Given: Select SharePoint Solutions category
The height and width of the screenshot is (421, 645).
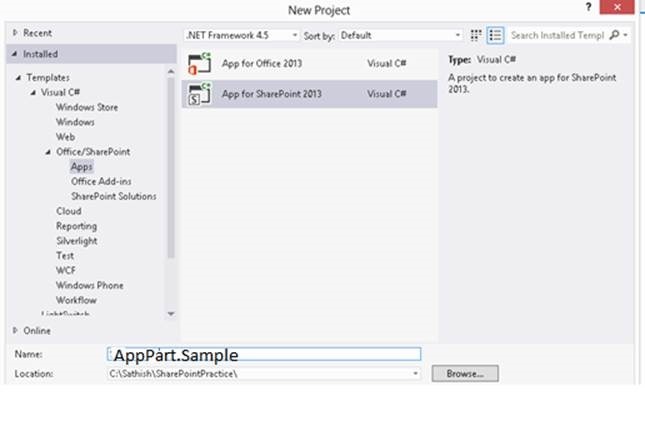Looking at the screenshot, I should click(x=114, y=196).
